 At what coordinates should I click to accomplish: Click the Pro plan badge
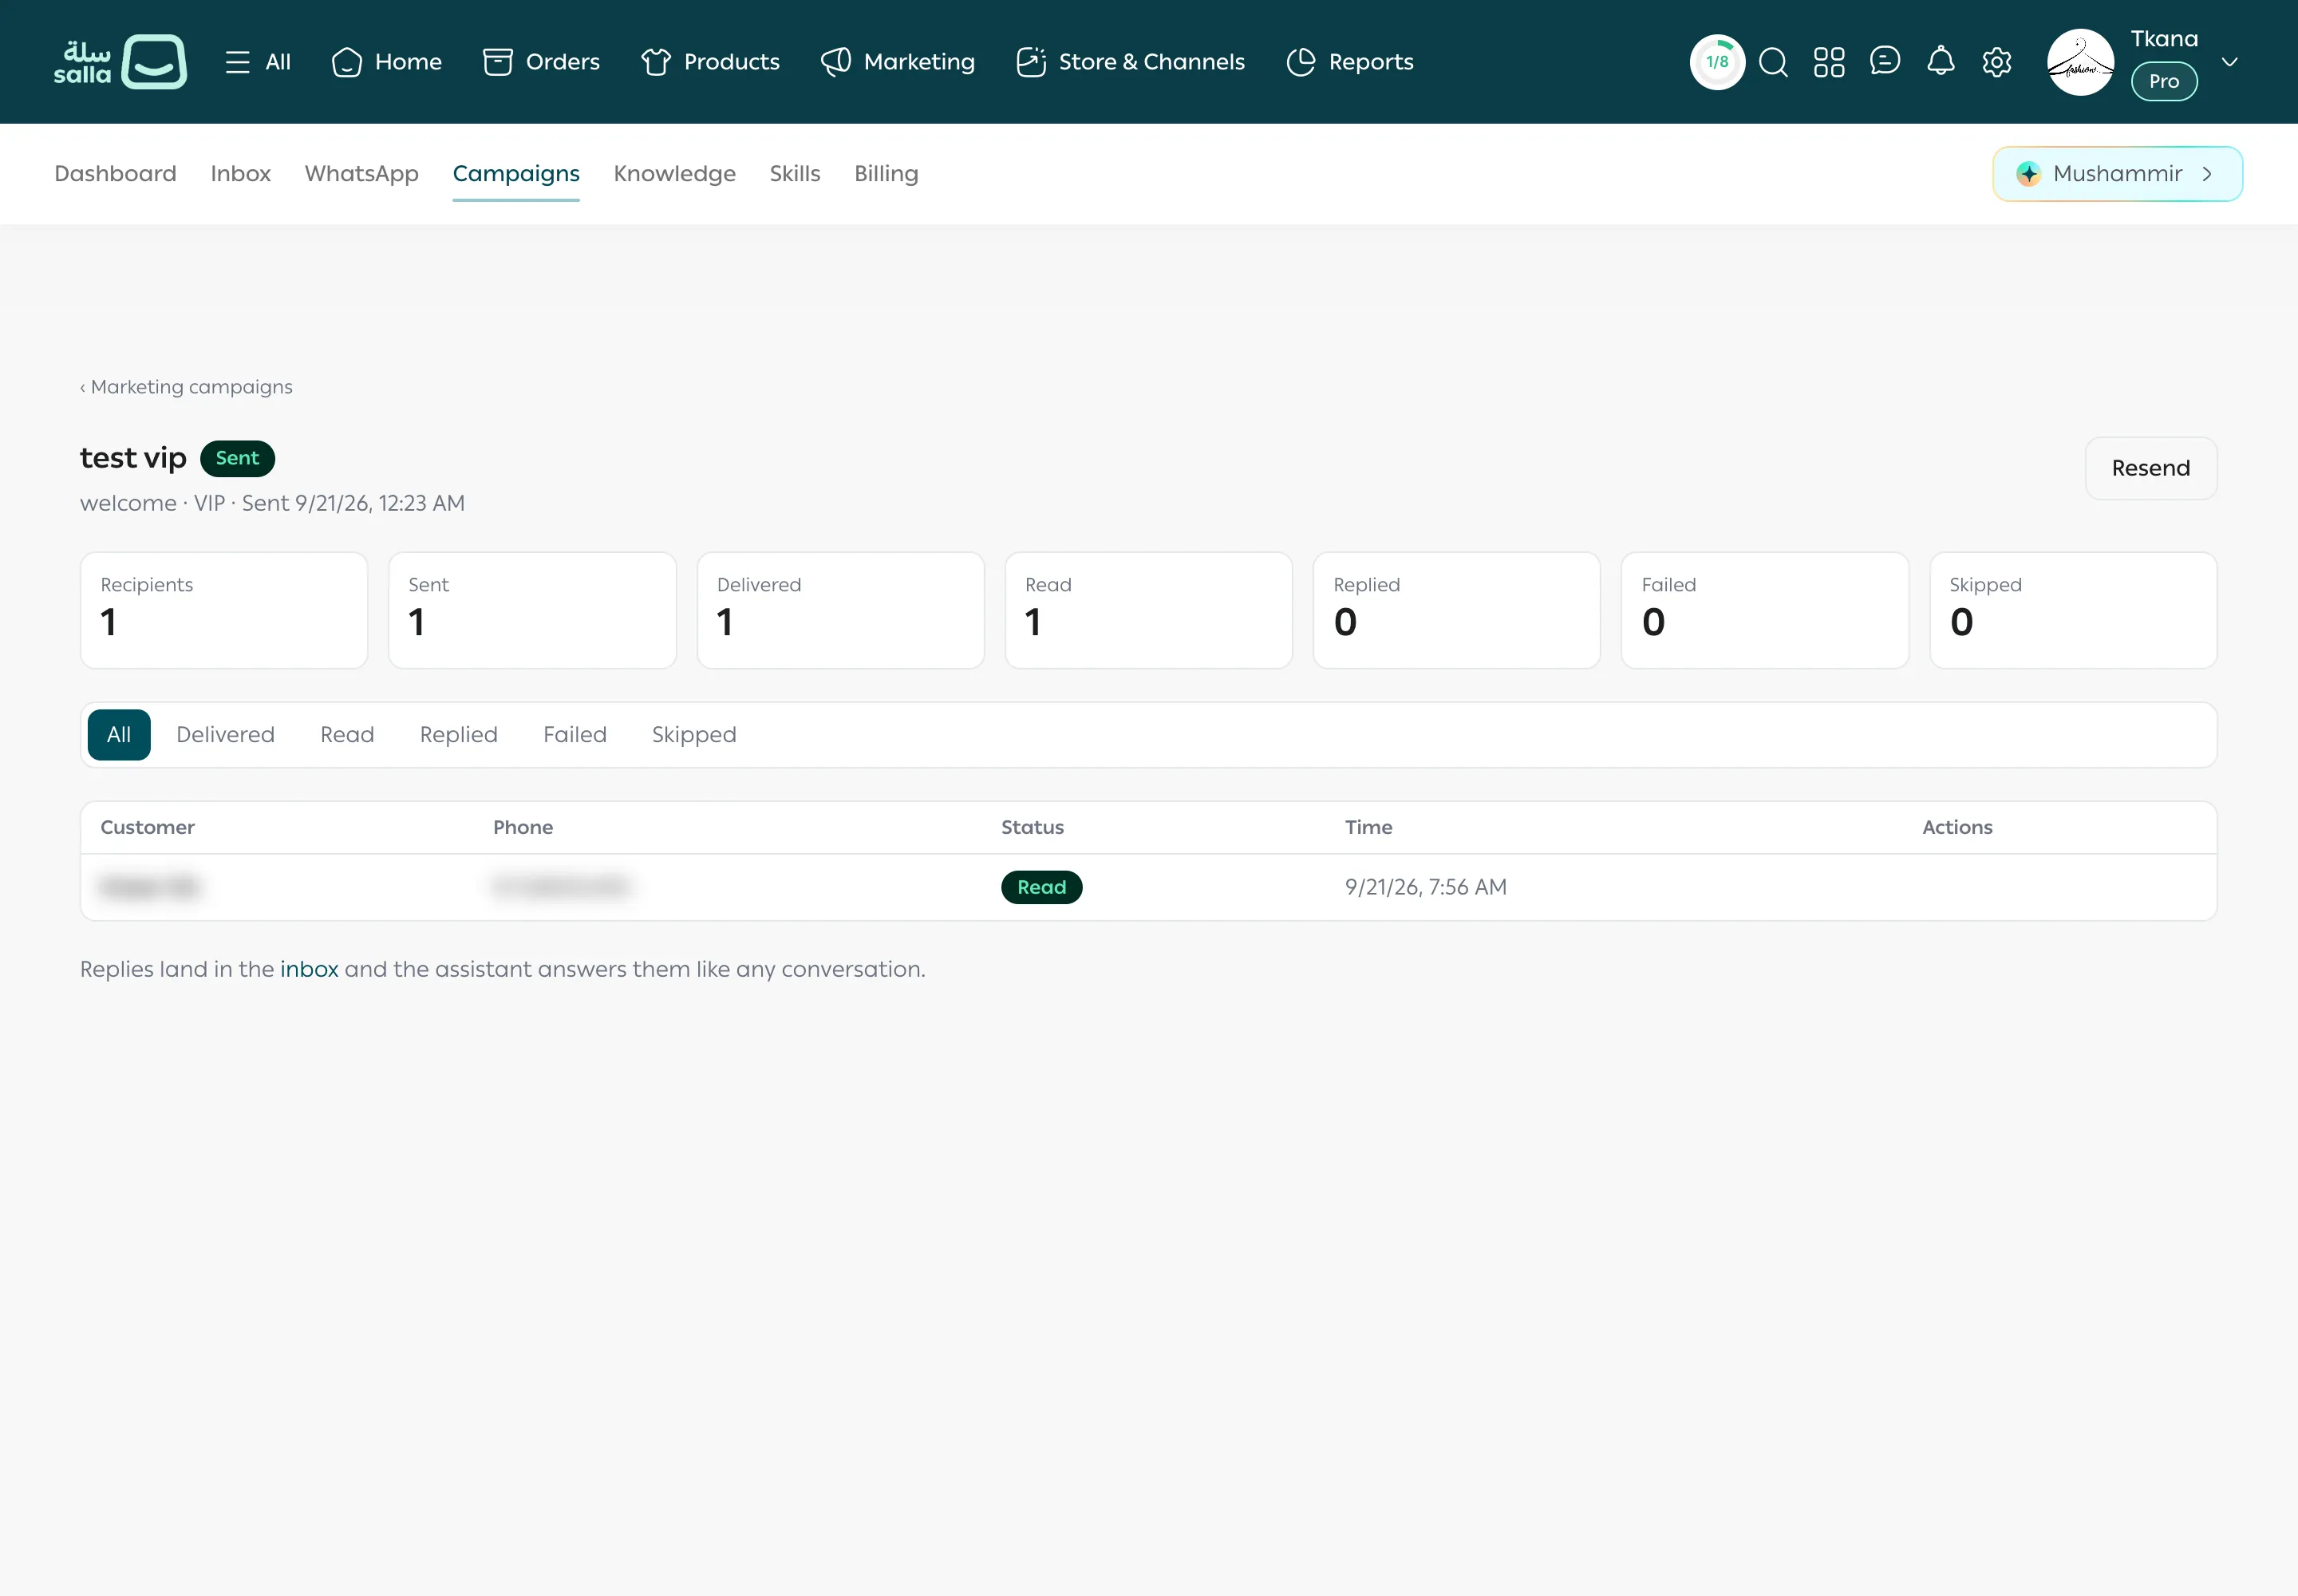pyautogui.click(x=2164, y=81)
